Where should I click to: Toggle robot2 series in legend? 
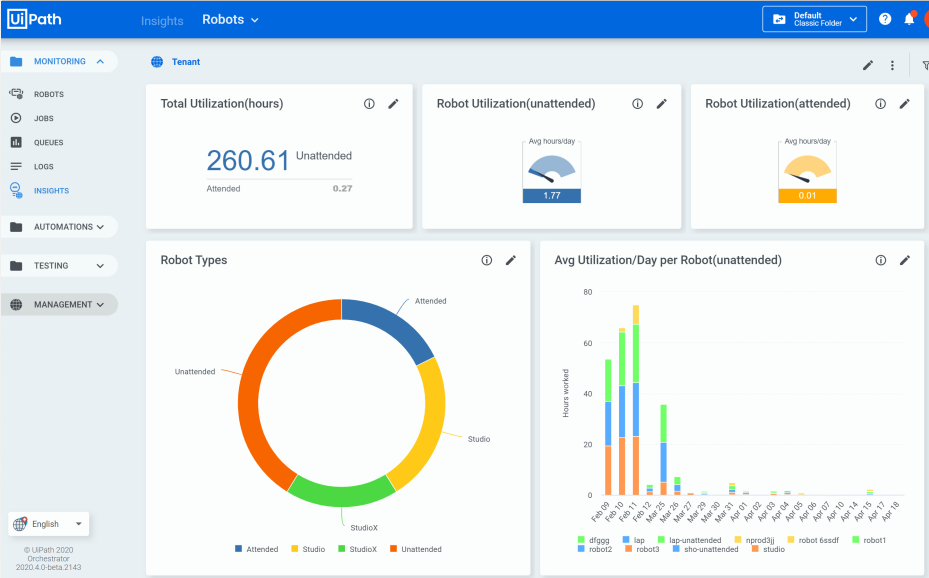(x=595, y=549)
